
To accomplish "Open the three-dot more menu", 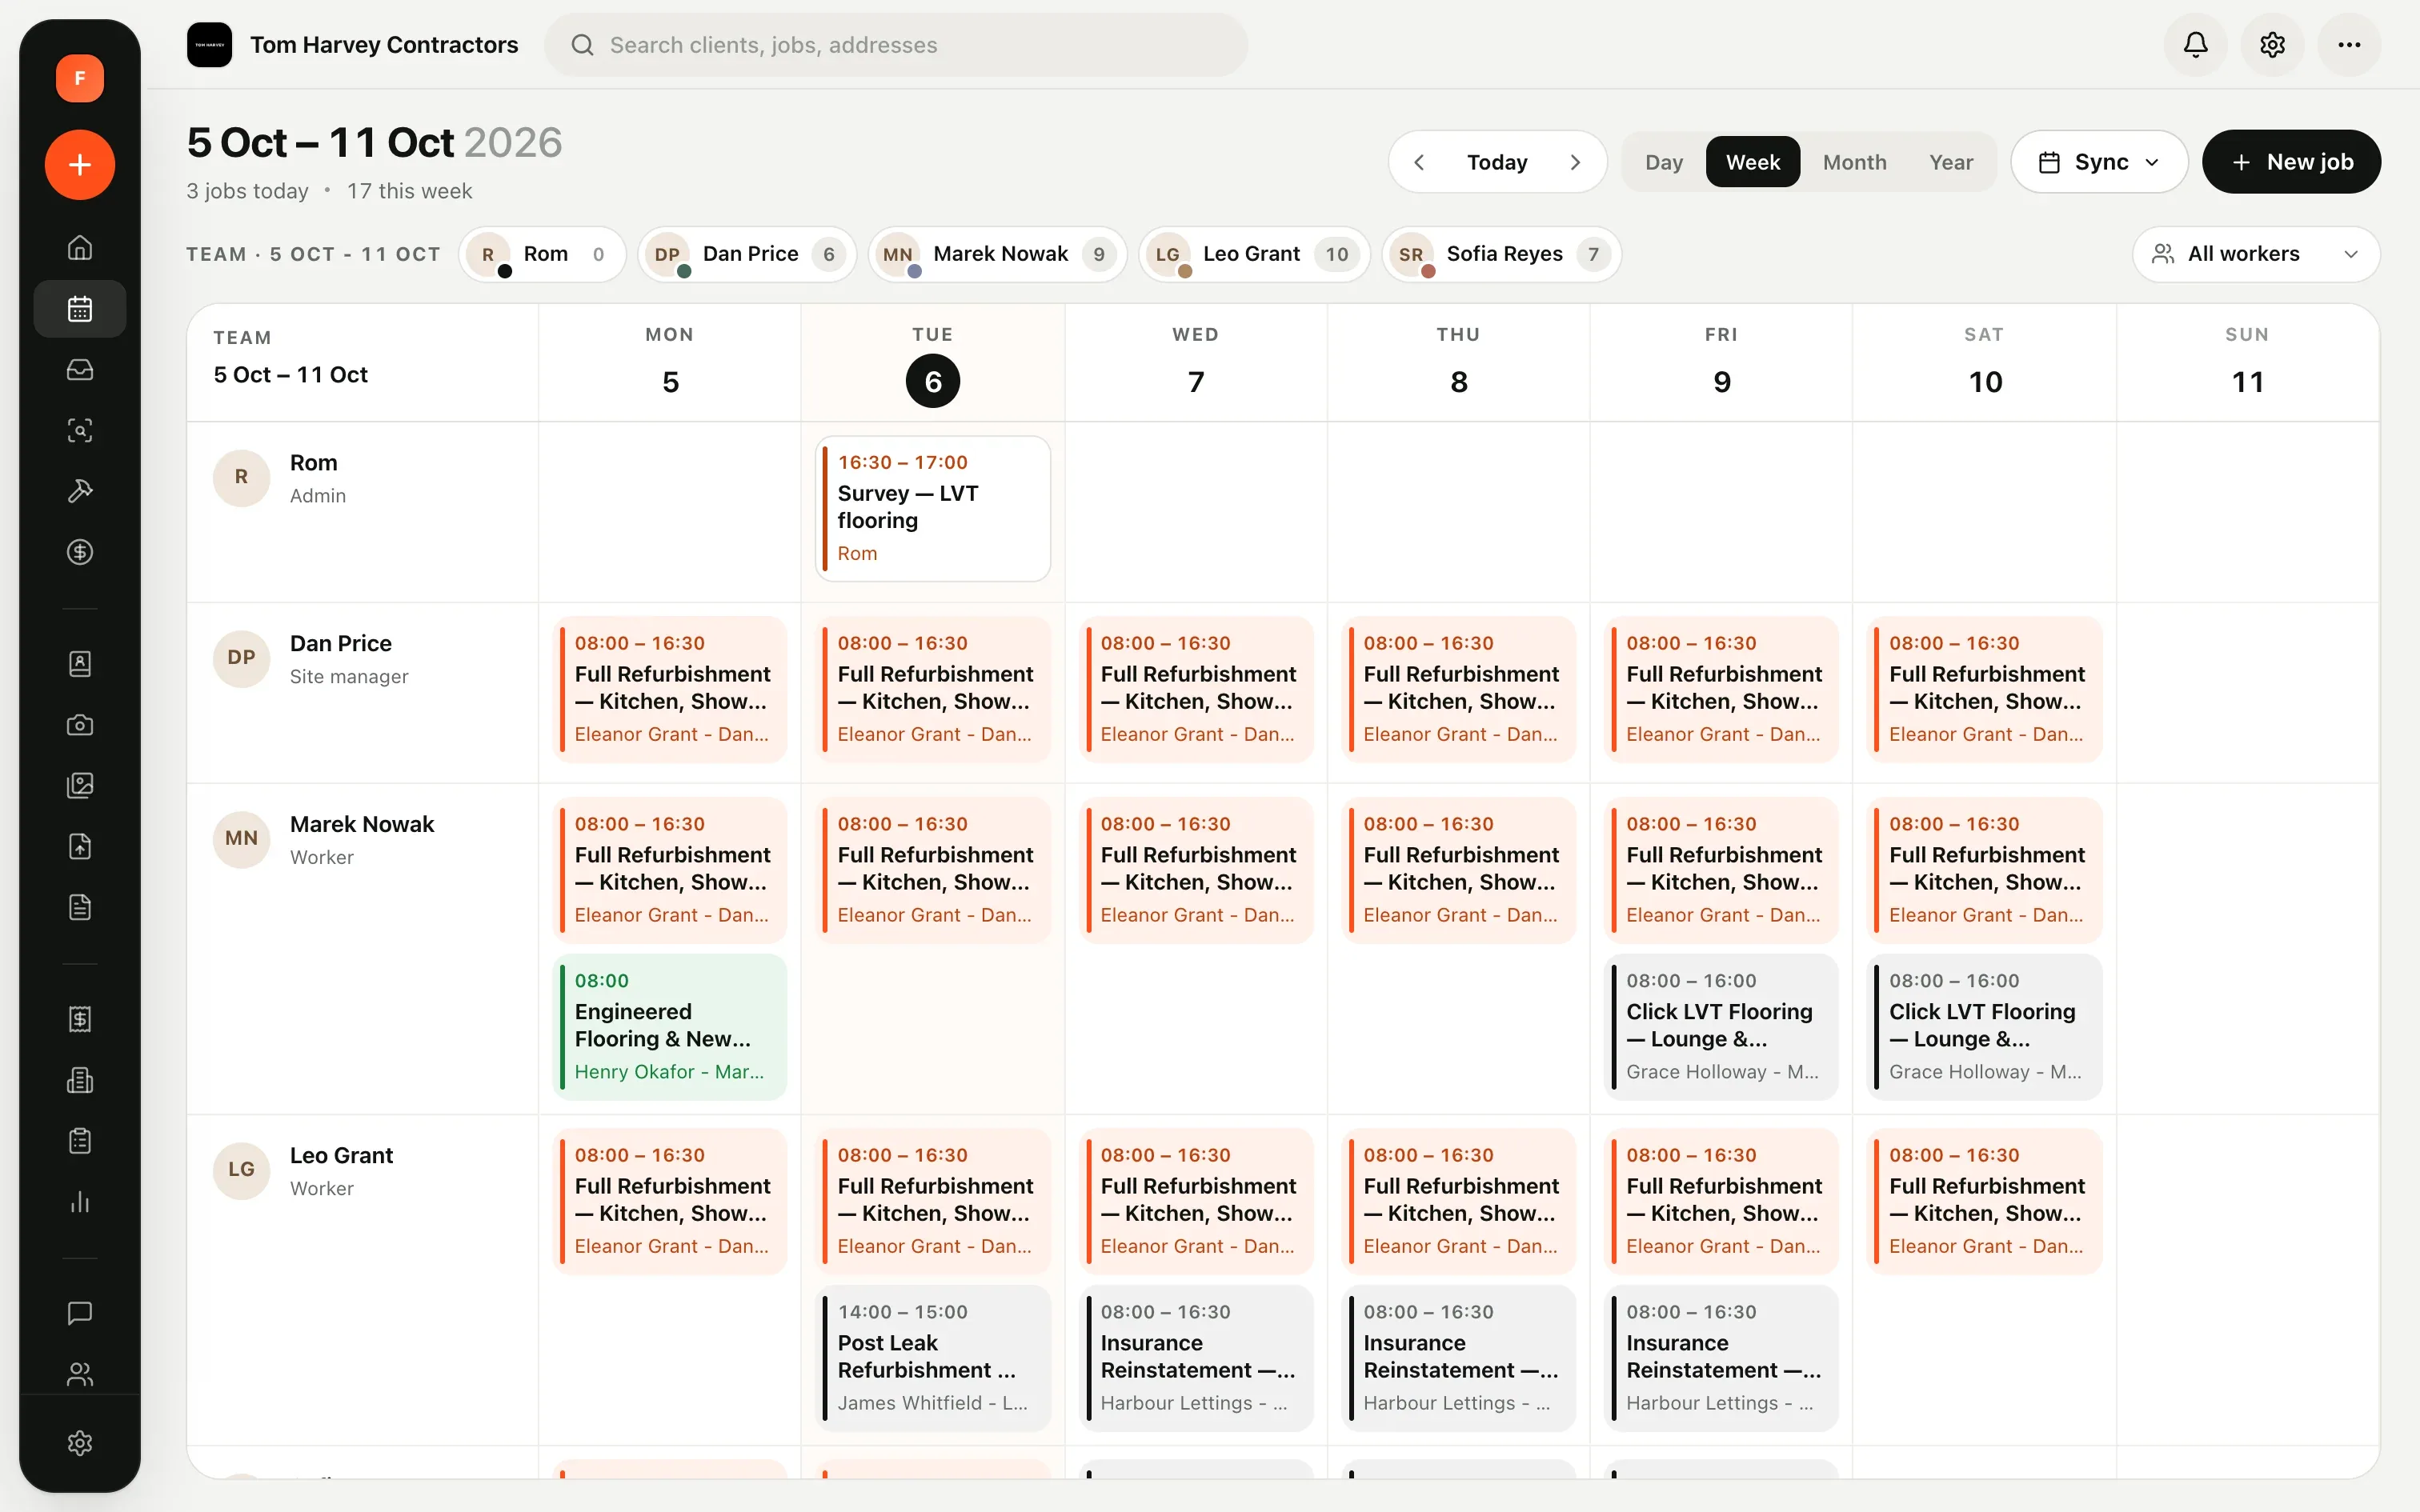I will coord(2349,45).
